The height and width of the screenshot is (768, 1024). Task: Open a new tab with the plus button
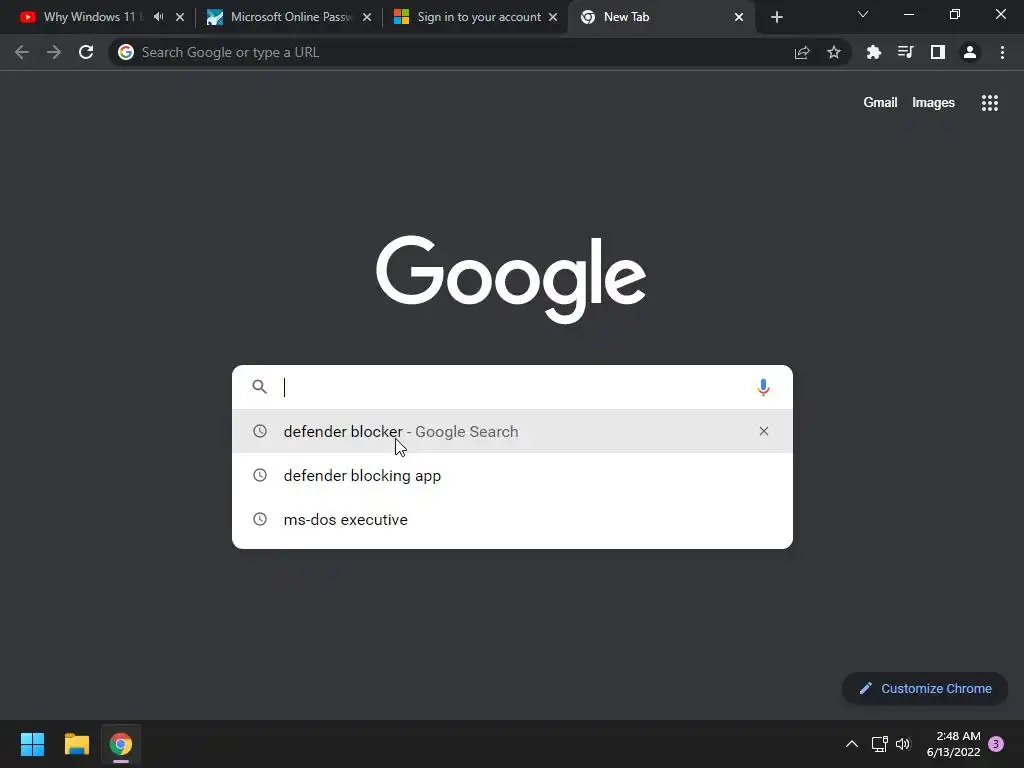(776, 17)
